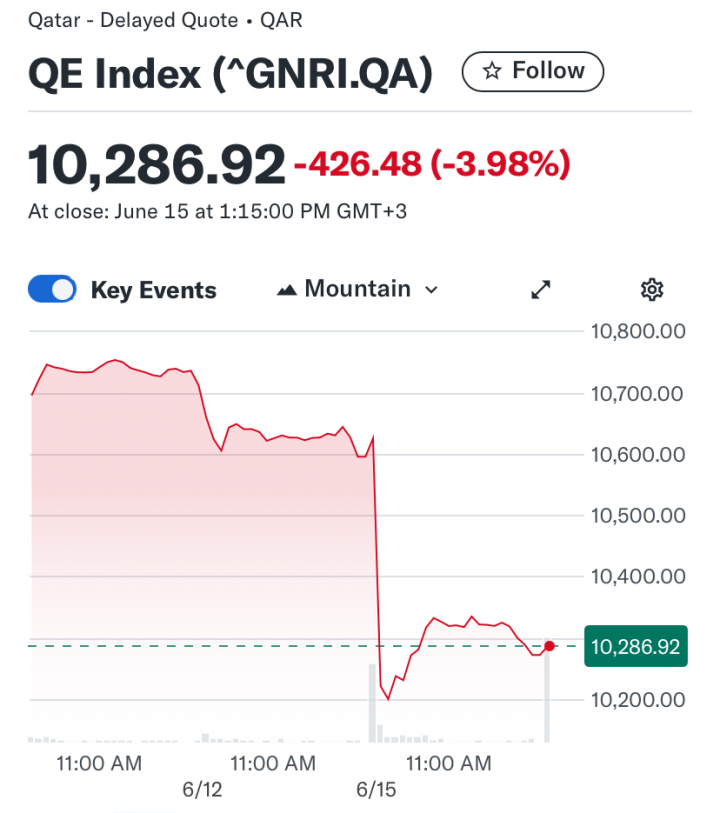The height and width of the screenshot is (813, 720).
Task: Open chart settings gear icon
Action: point(652,290)
